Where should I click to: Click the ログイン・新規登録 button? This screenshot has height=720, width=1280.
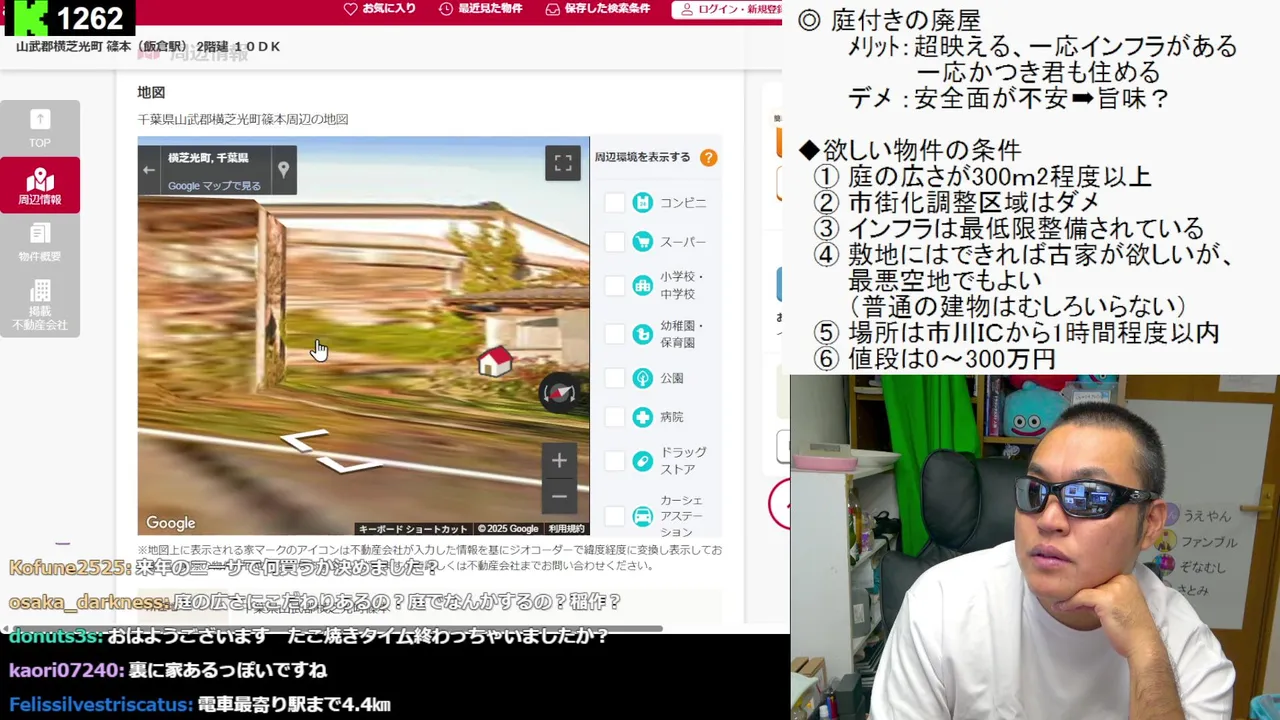pyautogui.click(x=728, y=9)
